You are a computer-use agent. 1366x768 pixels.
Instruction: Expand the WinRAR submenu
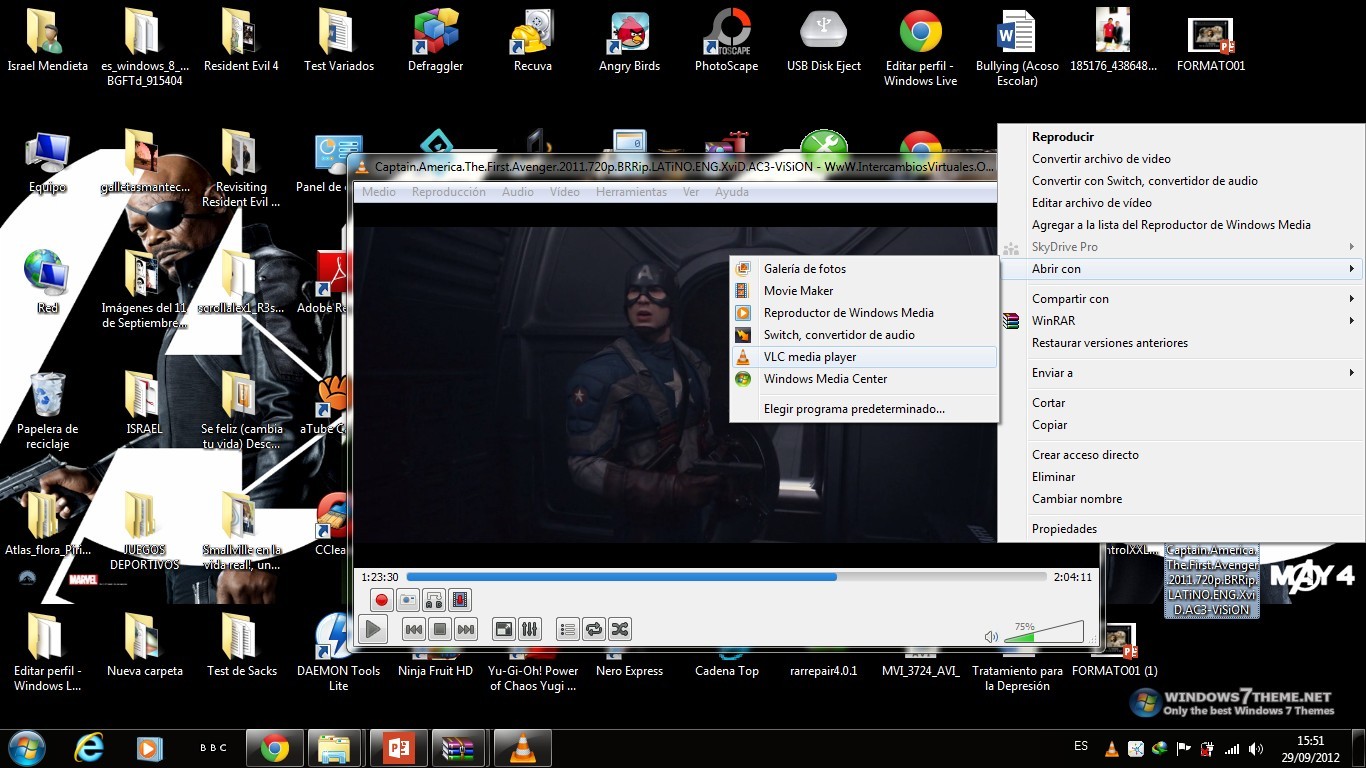1181,321
